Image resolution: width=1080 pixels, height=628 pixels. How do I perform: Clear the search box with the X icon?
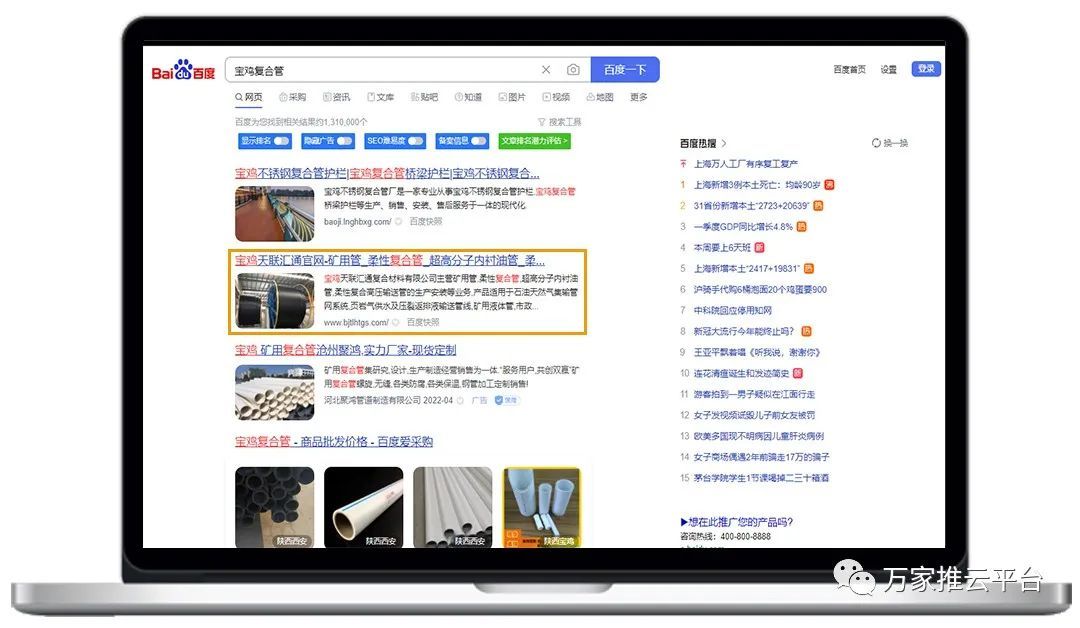pos(546,70)
